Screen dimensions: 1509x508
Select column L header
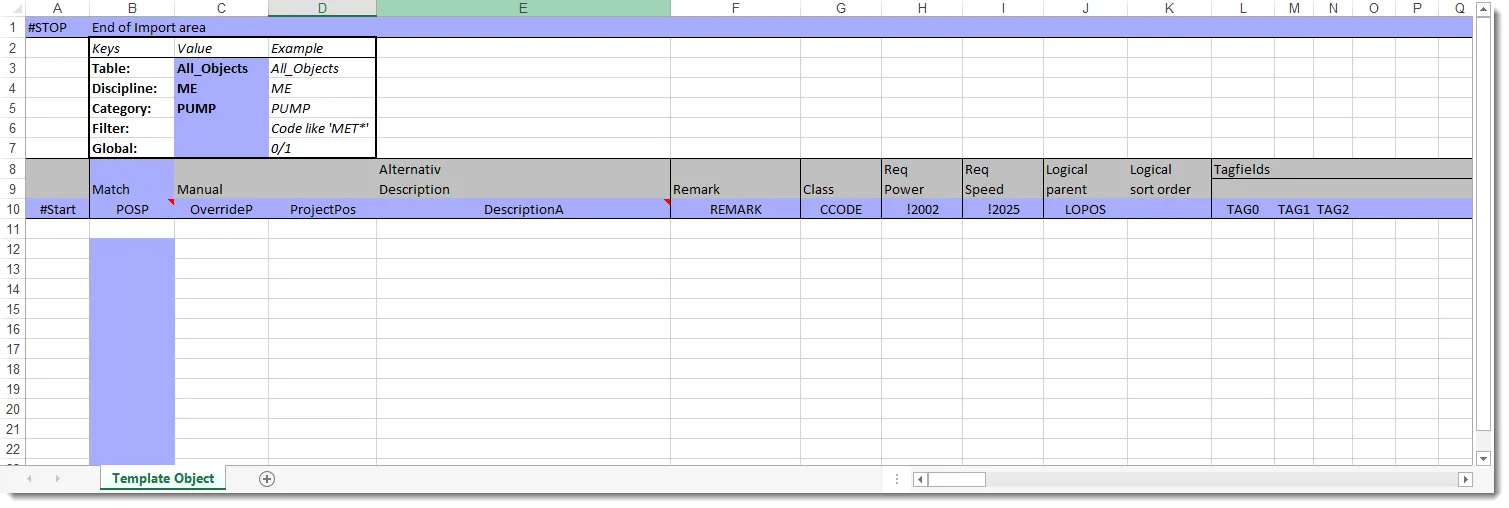[1243, 8]
